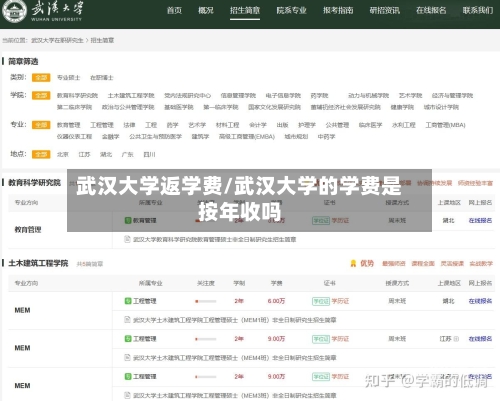
Task: Filter 学院 by 艺术学院
Action: [x=410, y=96]
